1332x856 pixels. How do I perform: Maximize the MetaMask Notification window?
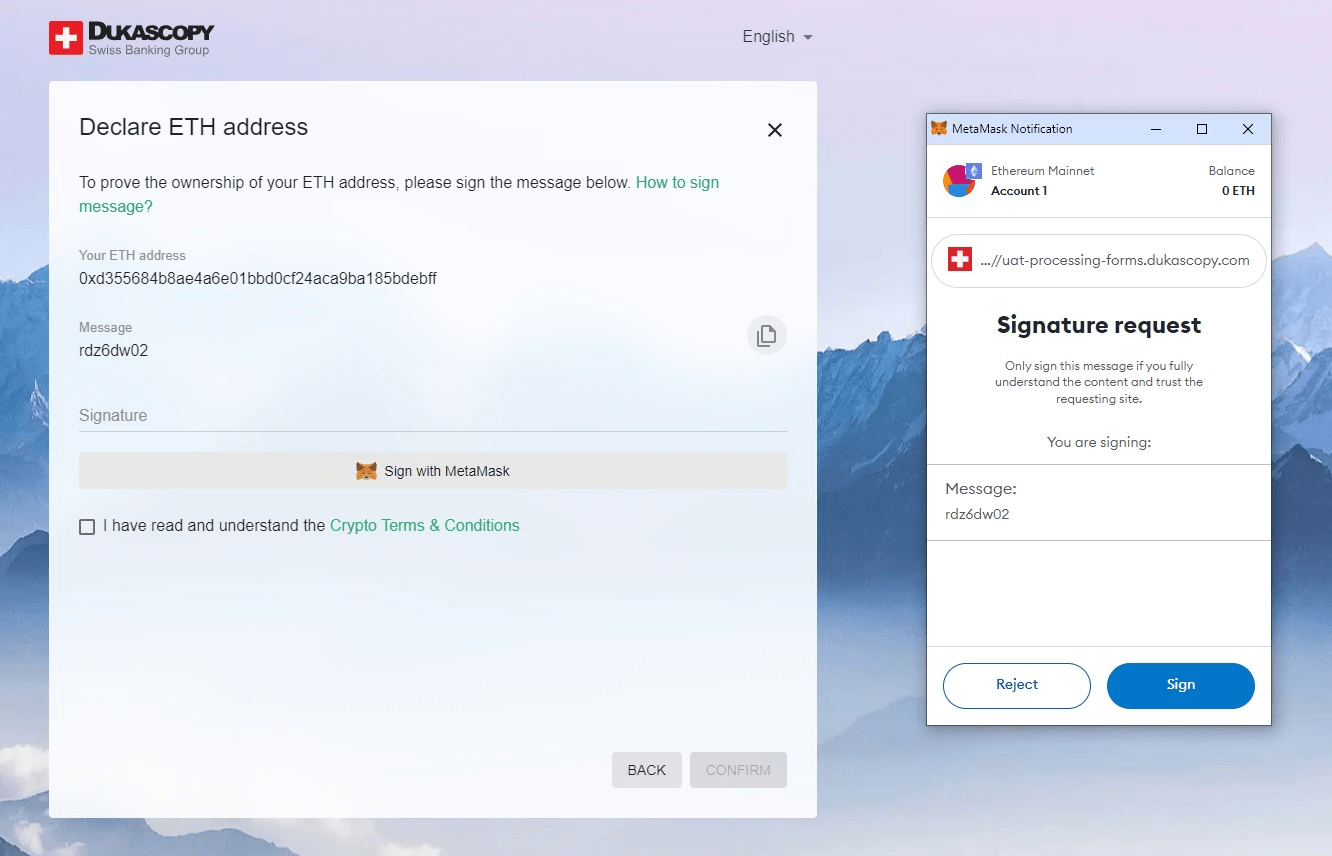click(1202, 129)
